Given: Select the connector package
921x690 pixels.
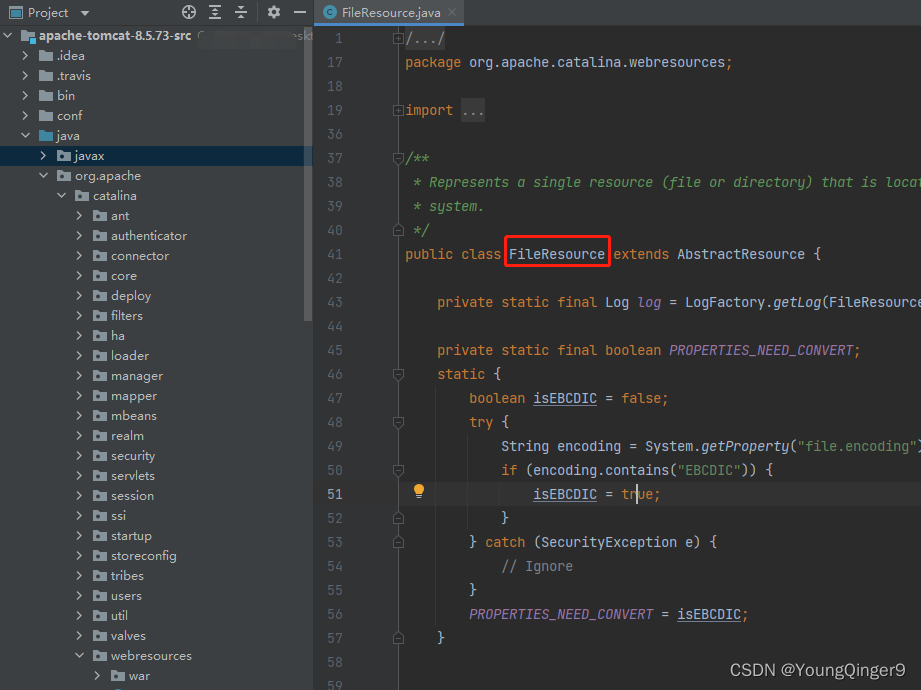Looking at the screenshot, I should [x=140, y=256].
